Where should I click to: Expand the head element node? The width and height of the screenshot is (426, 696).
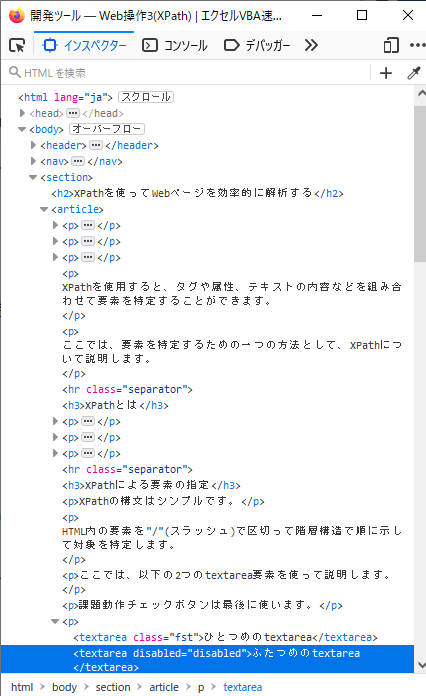tap(22, 113)
